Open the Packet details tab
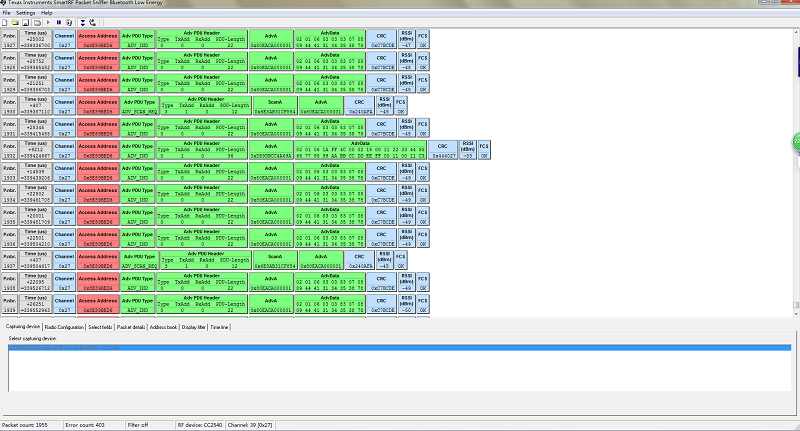The image size is (800, 431). [x=131, y=327]
